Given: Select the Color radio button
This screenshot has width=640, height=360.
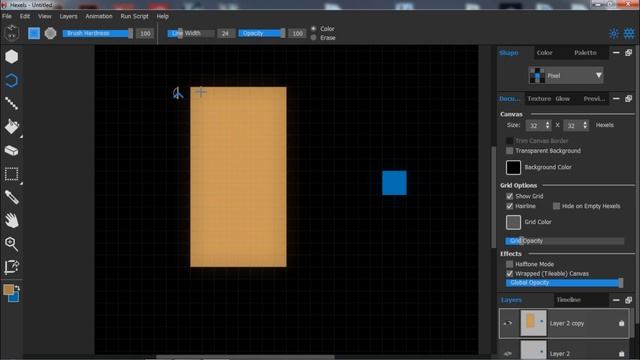Looking at the screenshot, I should coord(313,29).
